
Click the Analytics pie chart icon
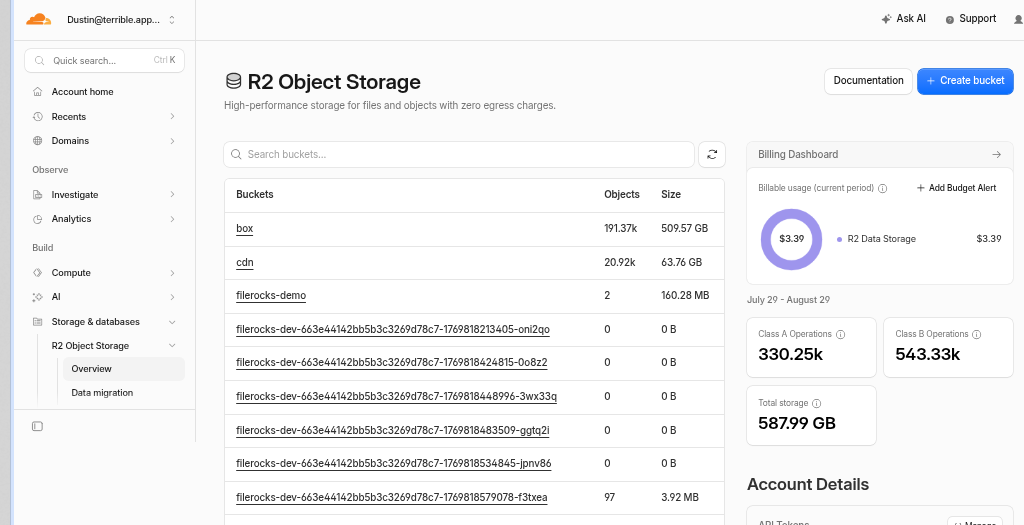38,219
